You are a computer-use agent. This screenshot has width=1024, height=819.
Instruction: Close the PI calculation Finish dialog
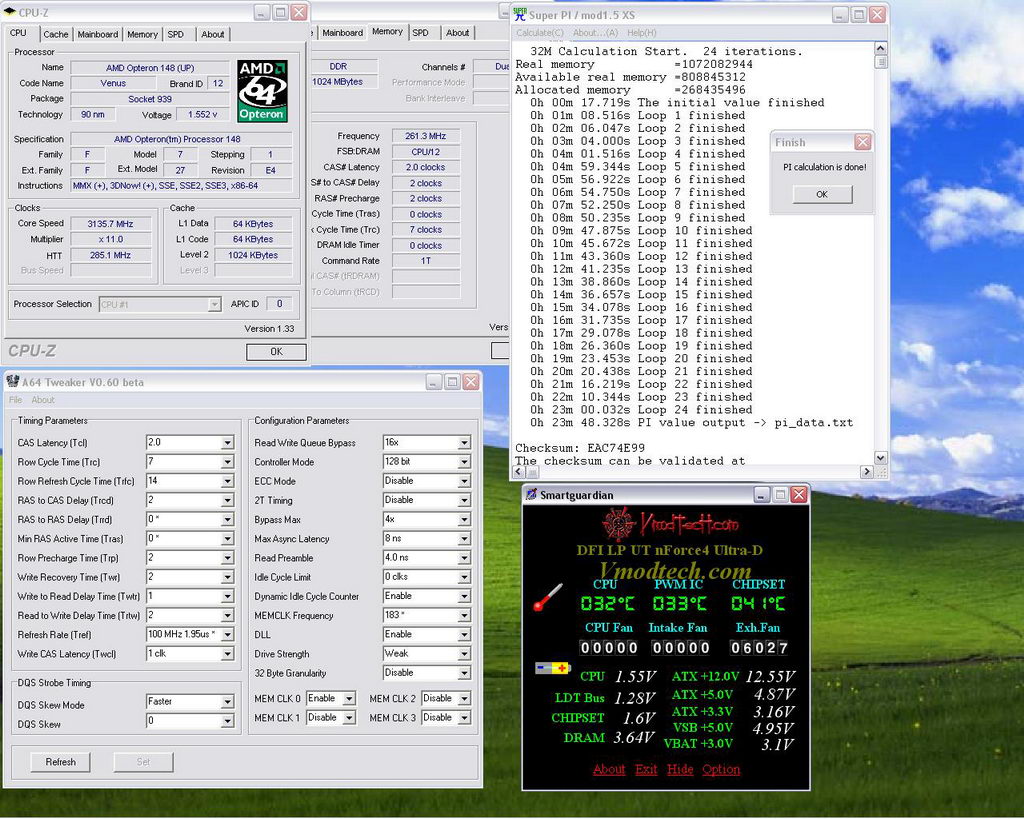(862, 142)
